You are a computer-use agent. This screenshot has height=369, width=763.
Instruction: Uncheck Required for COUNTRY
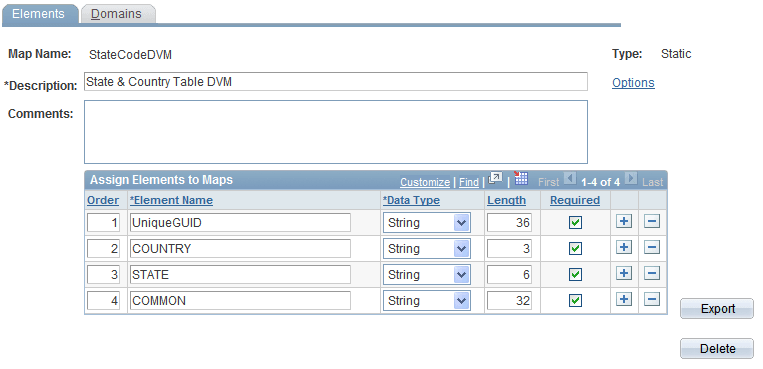575,248
